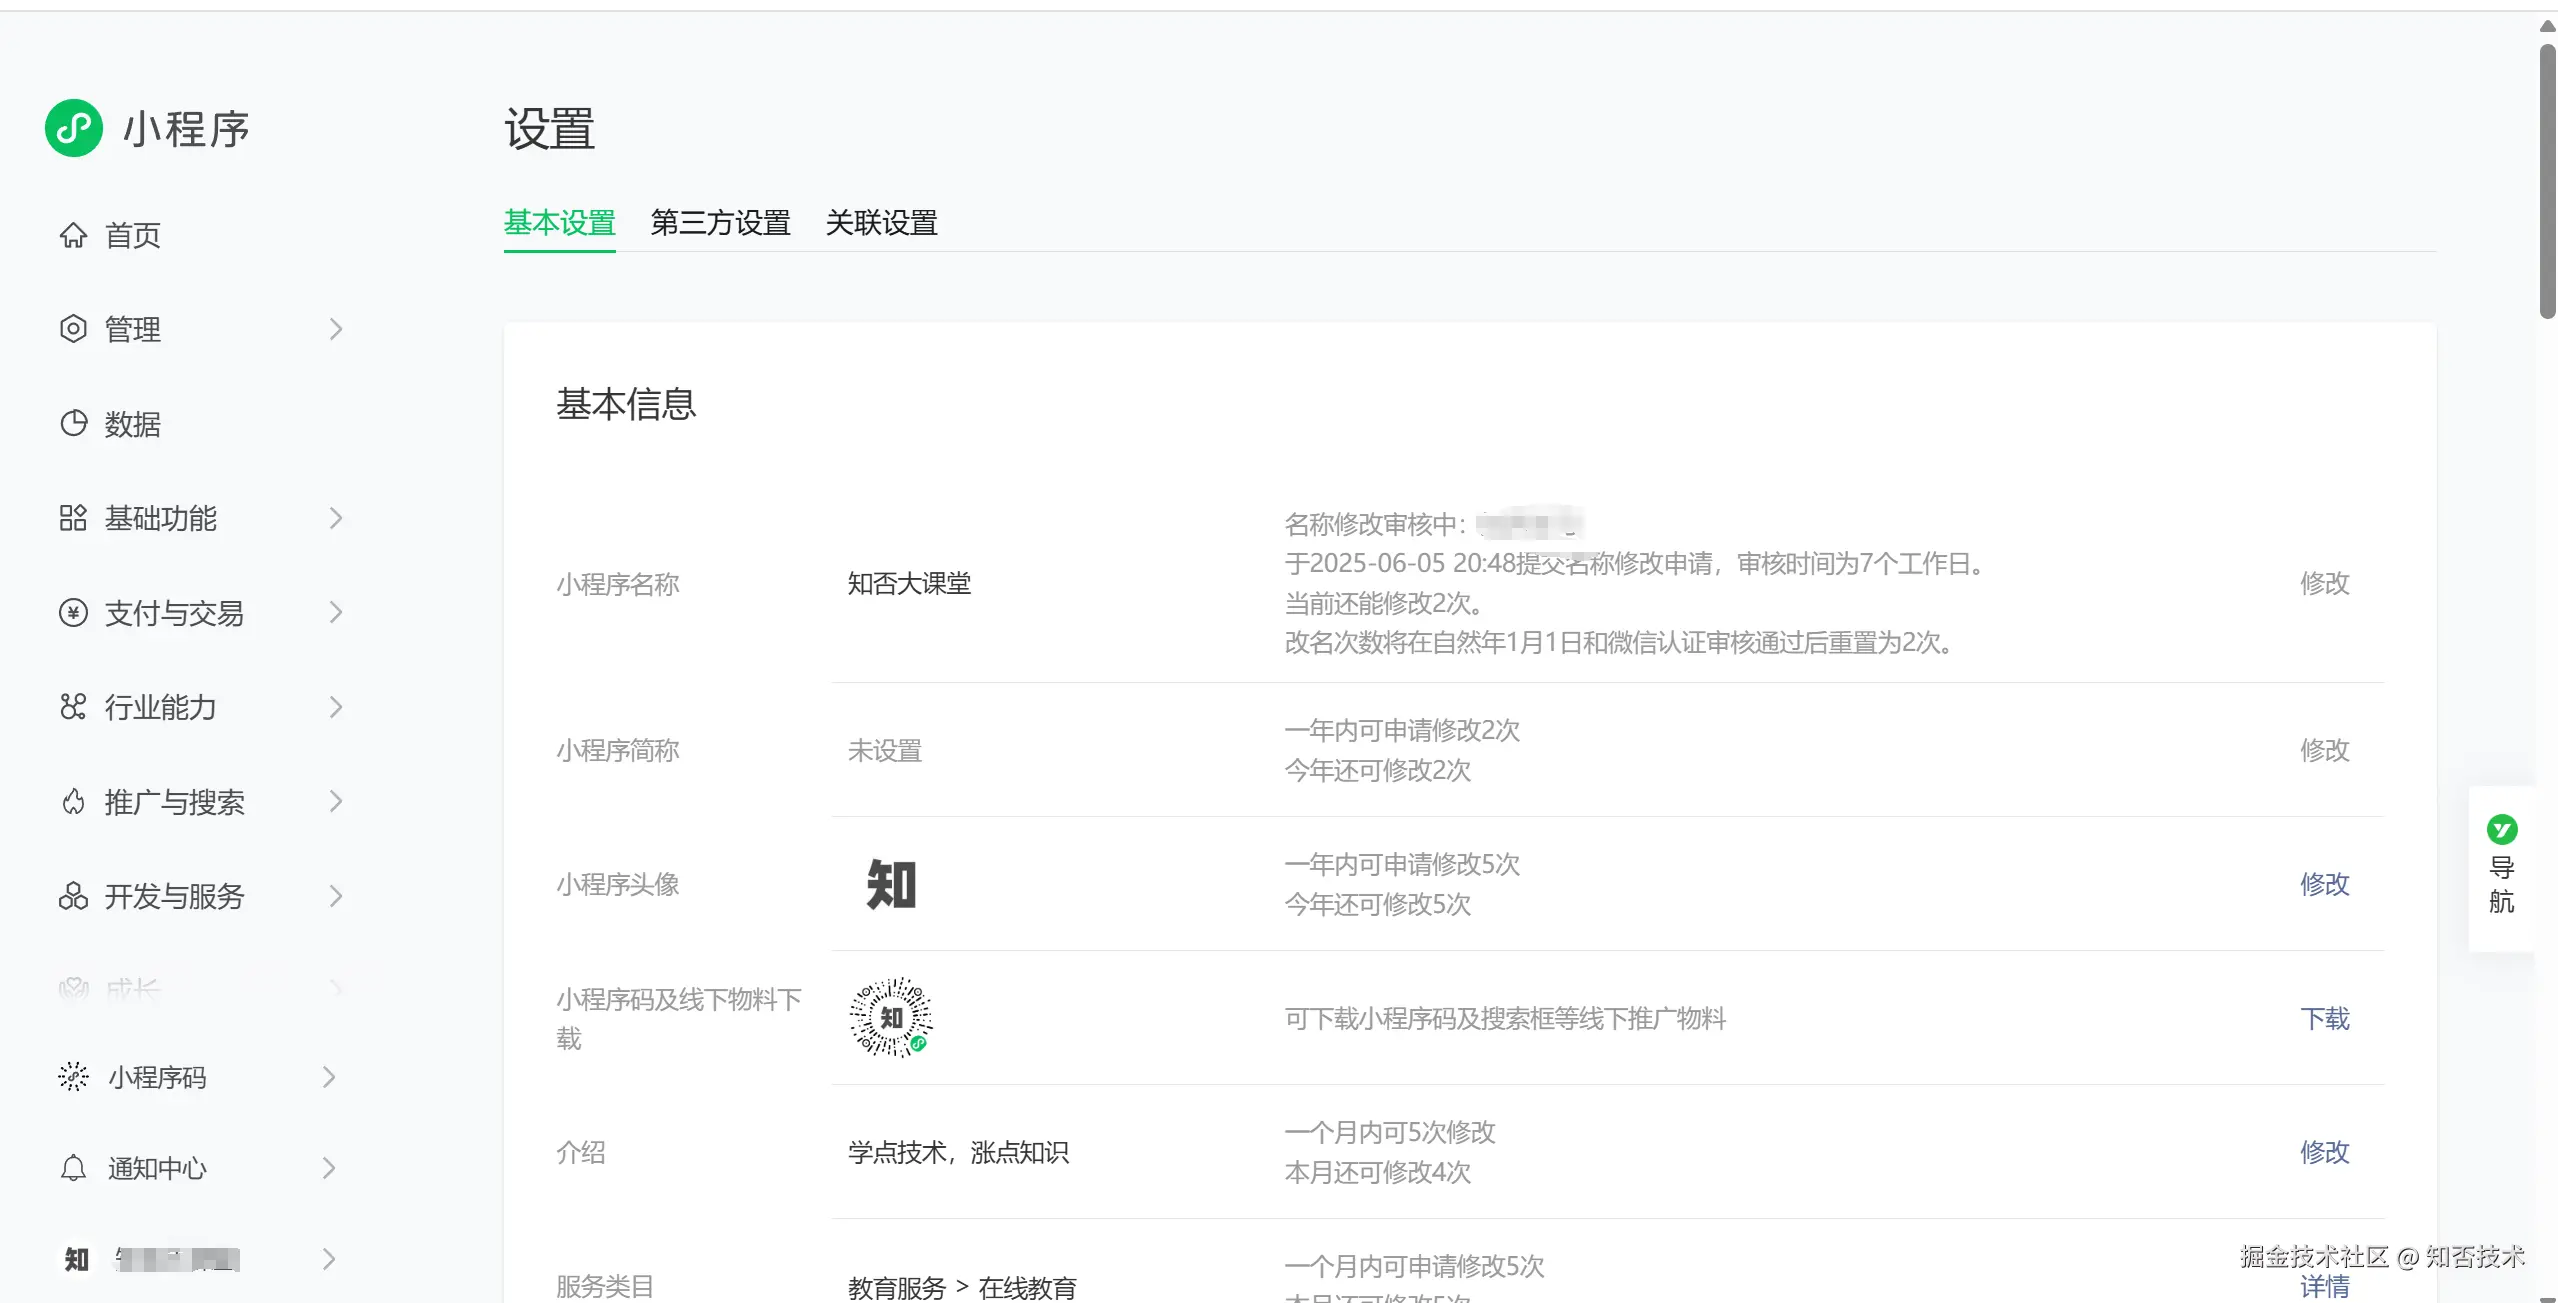Expand the 开发与服务 chevron arrow
This screenshot has width=2558, height=1303.
click(336, 896)
